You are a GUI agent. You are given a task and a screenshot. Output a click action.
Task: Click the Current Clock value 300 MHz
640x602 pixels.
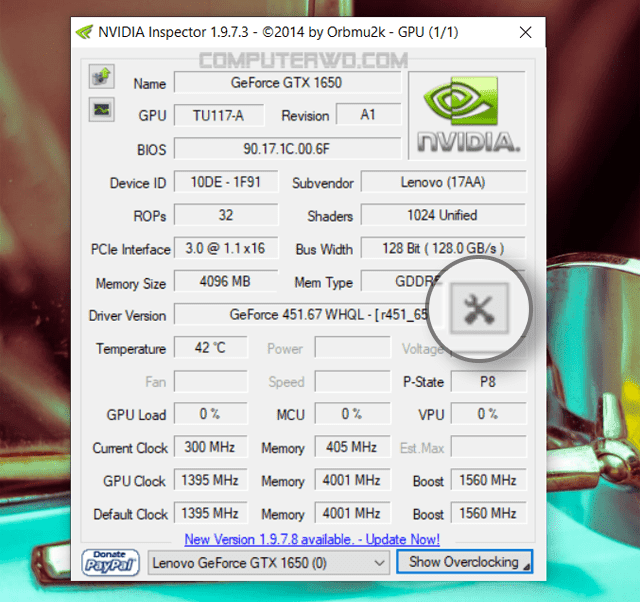(x=211, y=447)
